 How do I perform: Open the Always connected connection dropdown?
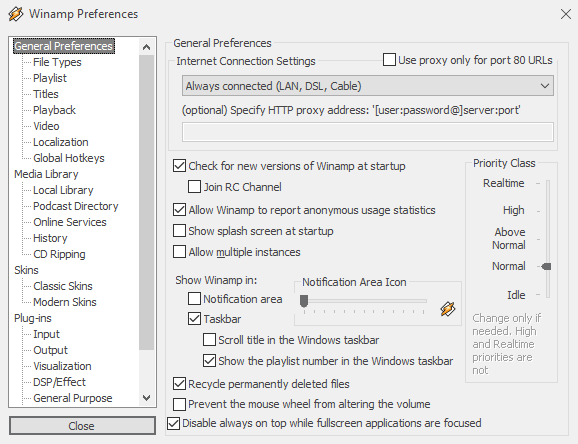click(368, 86)
